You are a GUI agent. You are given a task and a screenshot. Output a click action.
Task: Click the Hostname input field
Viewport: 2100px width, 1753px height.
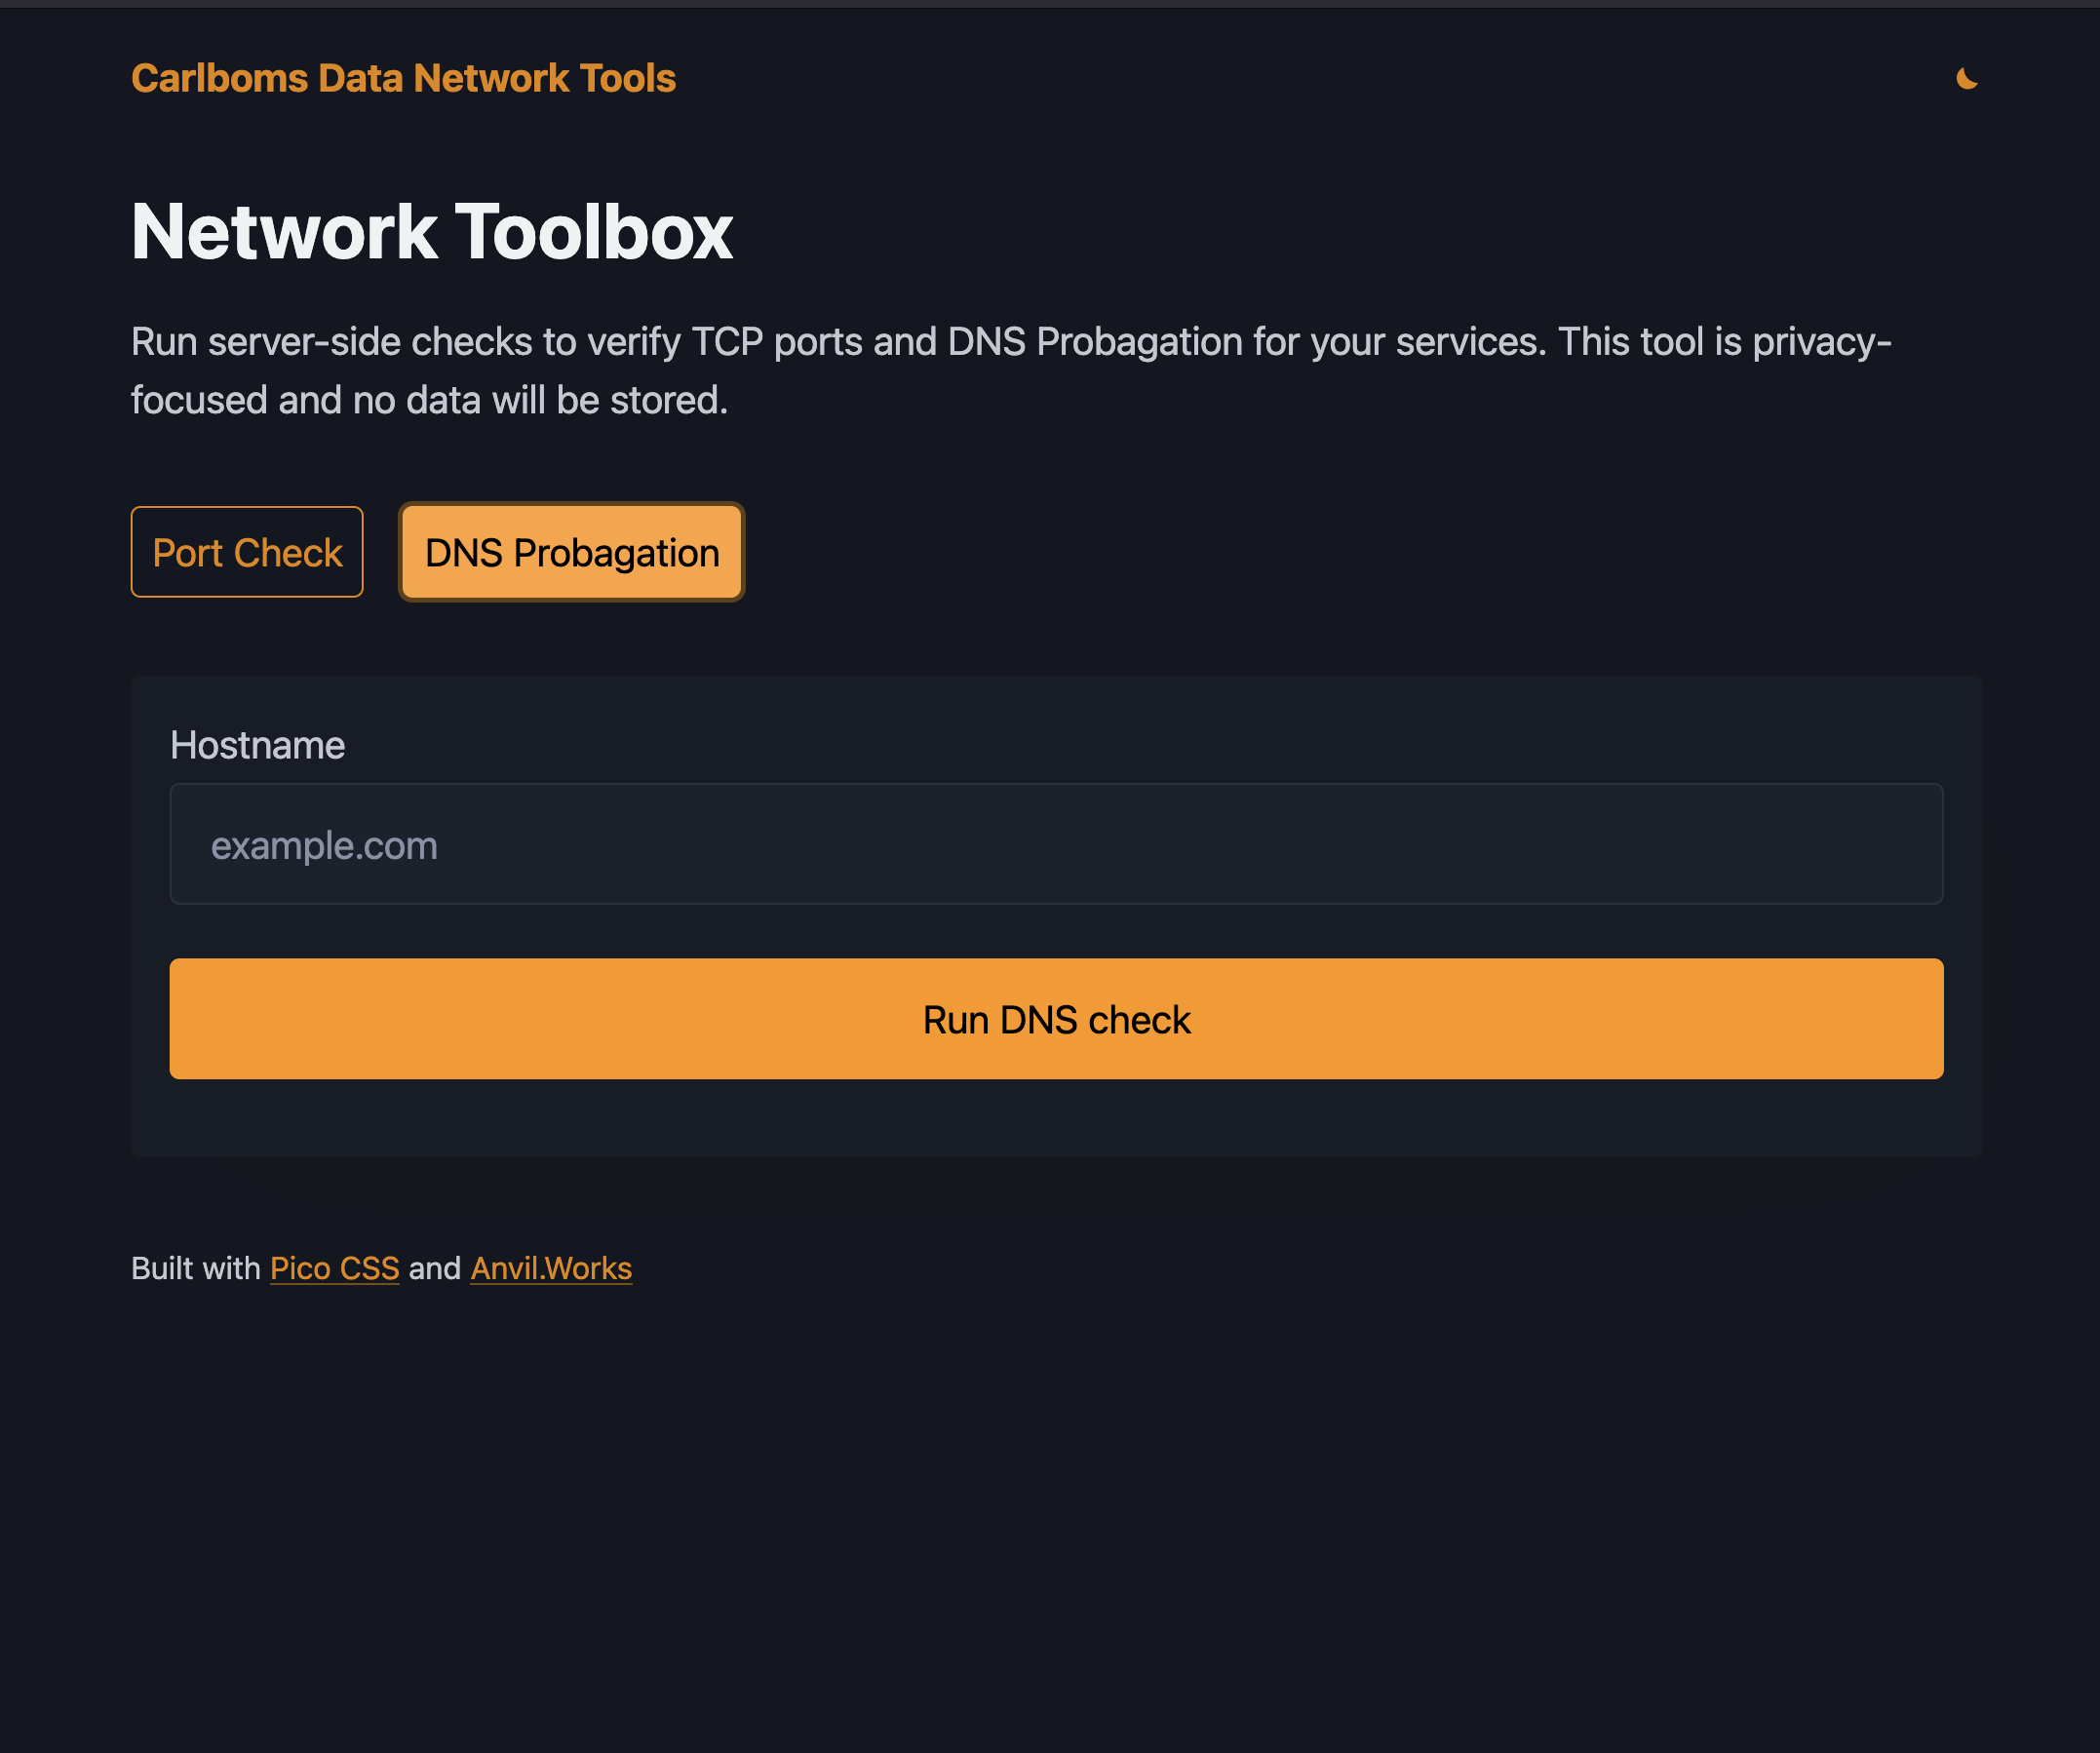click(x=1056, y=844)
